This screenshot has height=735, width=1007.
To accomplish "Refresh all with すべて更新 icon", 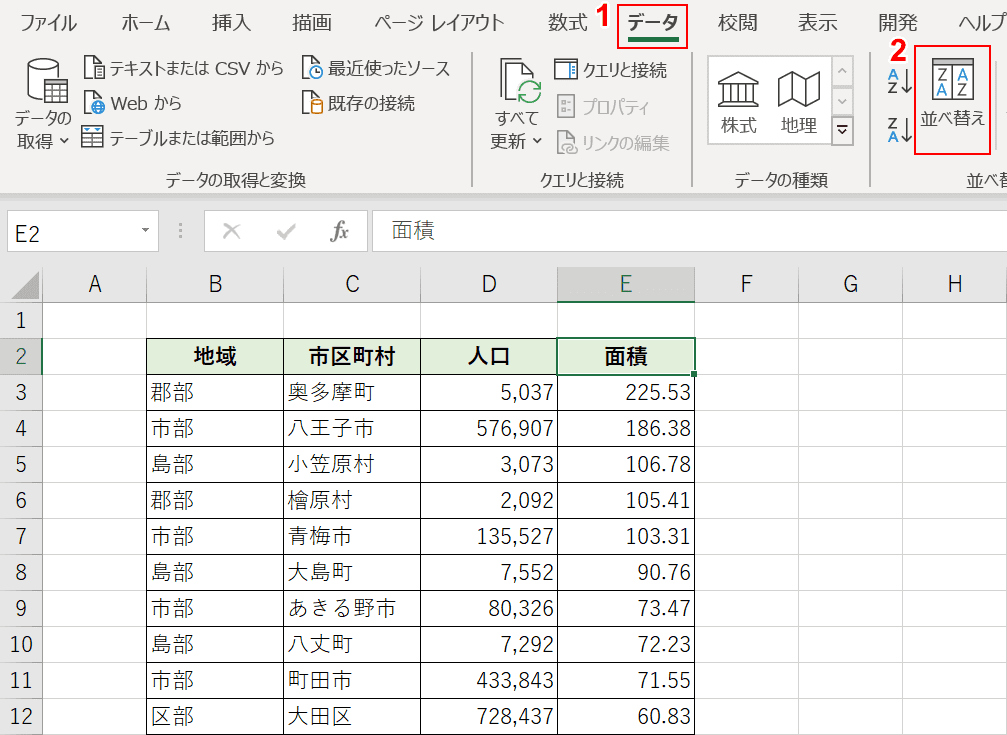I will click(518, 81).
